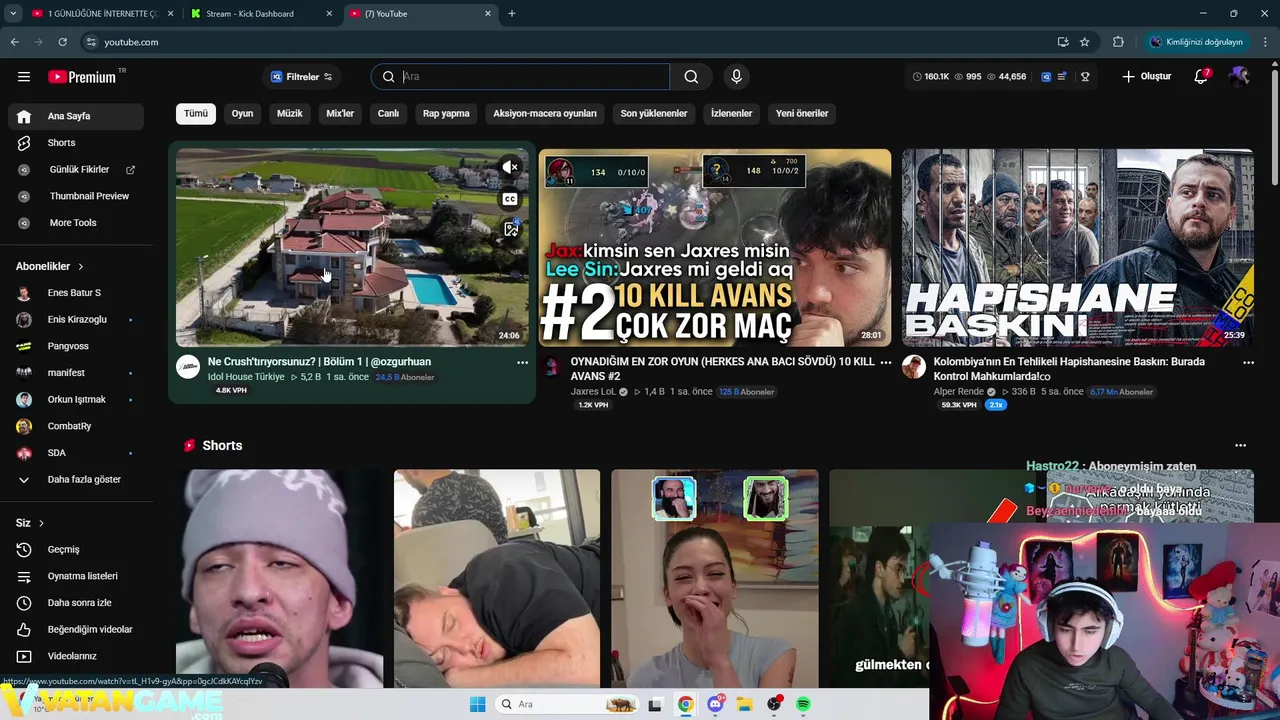Go to Ana Sayfa in sidebar
The width and height of the screenshot is (1280, 720).
[x=76, y=116]
